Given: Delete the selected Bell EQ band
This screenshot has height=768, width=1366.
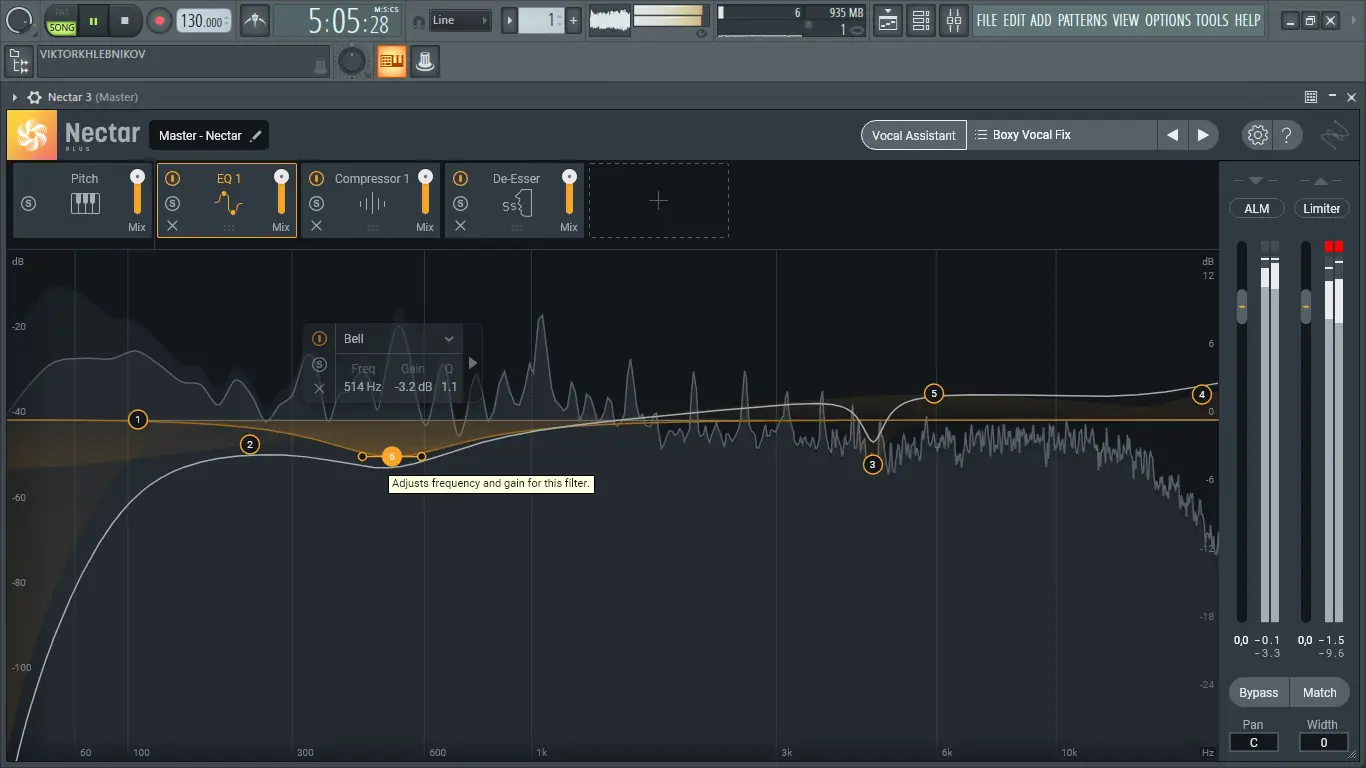Looking at the screenshot, I should [x=320, y=388].
